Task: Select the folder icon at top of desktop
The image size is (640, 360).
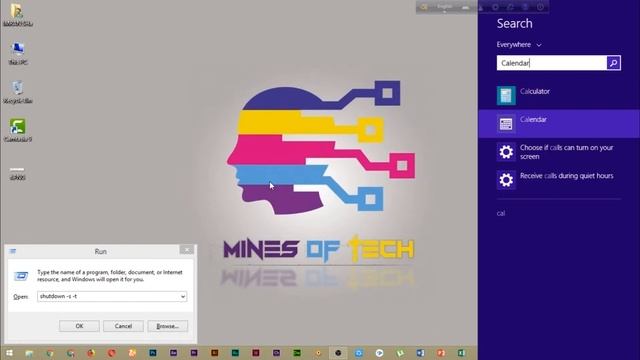Action: 18,15
